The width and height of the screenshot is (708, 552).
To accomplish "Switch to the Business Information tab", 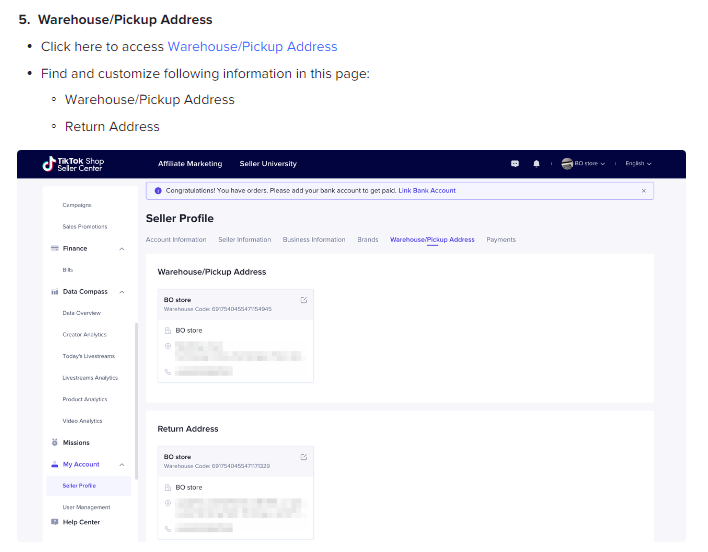I will pos(314,240).
